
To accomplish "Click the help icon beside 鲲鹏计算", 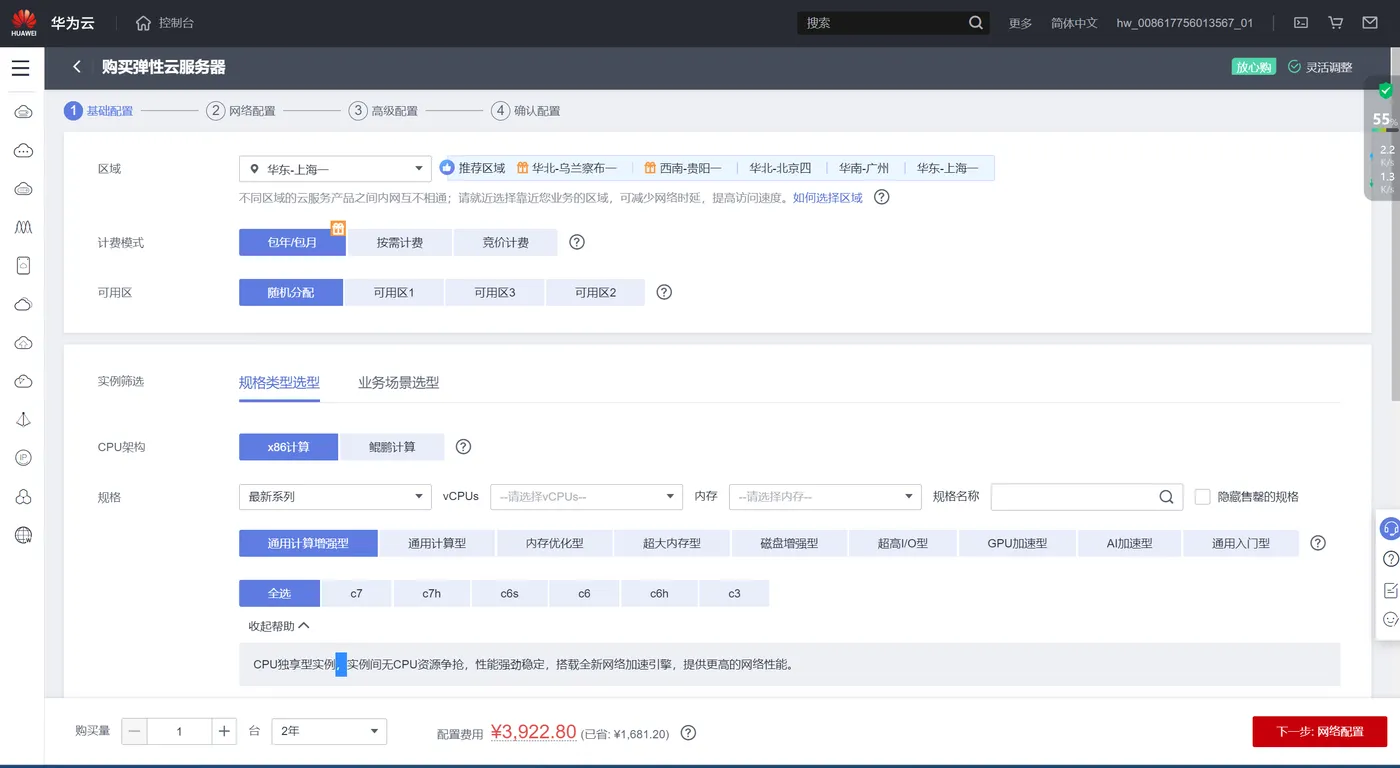I will 463,447.
